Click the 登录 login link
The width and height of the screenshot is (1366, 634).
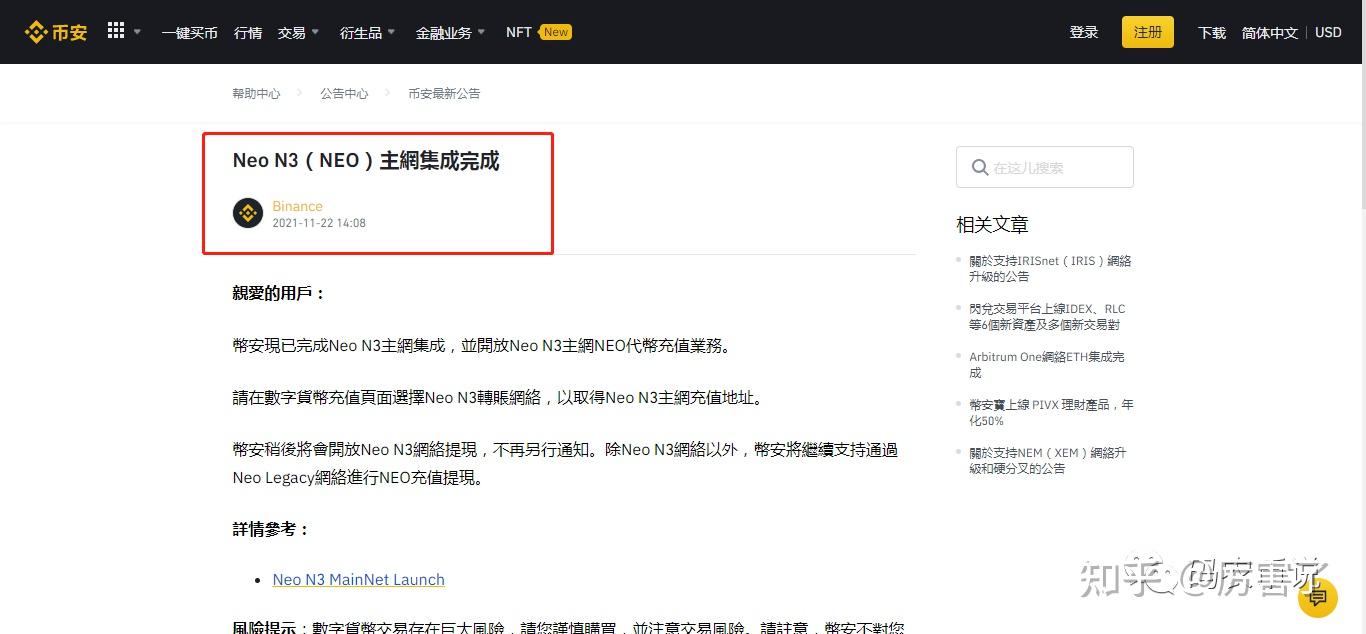pyautogui.click(x=1084, y=32)
